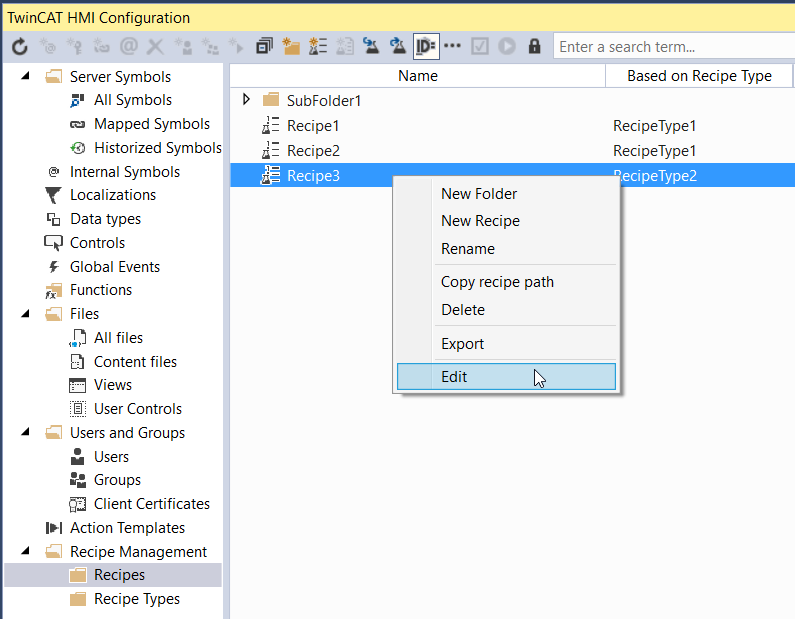Choose New Recipe from context menu
The image size is (795, 619).
click(506, 221)
